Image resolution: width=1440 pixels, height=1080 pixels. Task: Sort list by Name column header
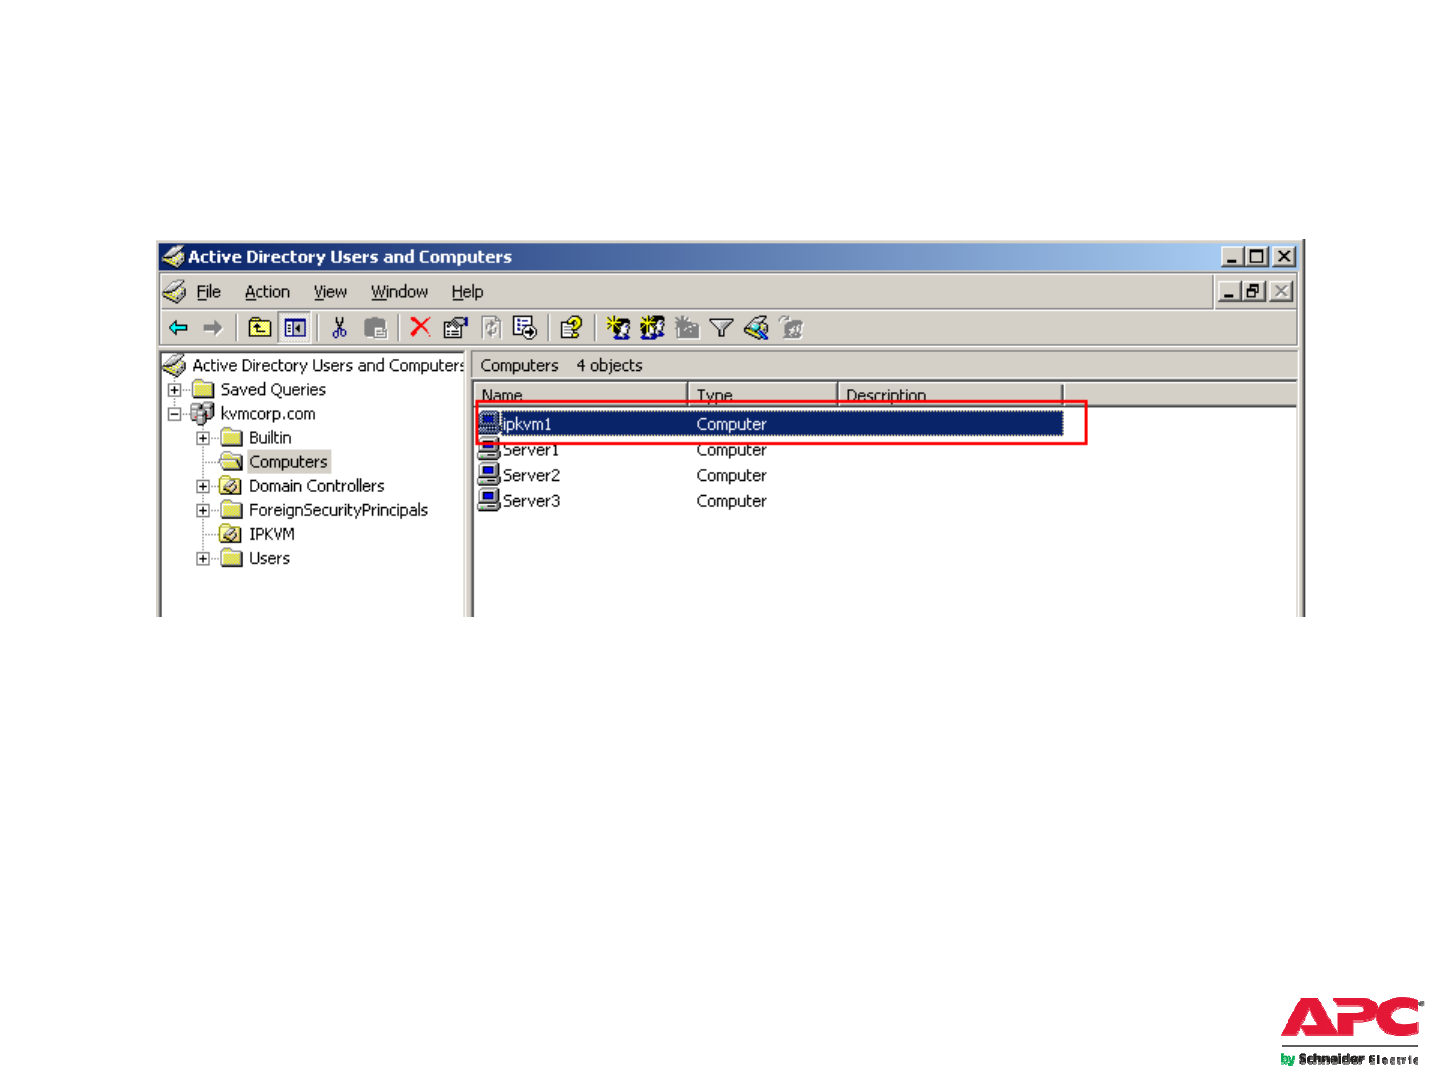[580, 394]
